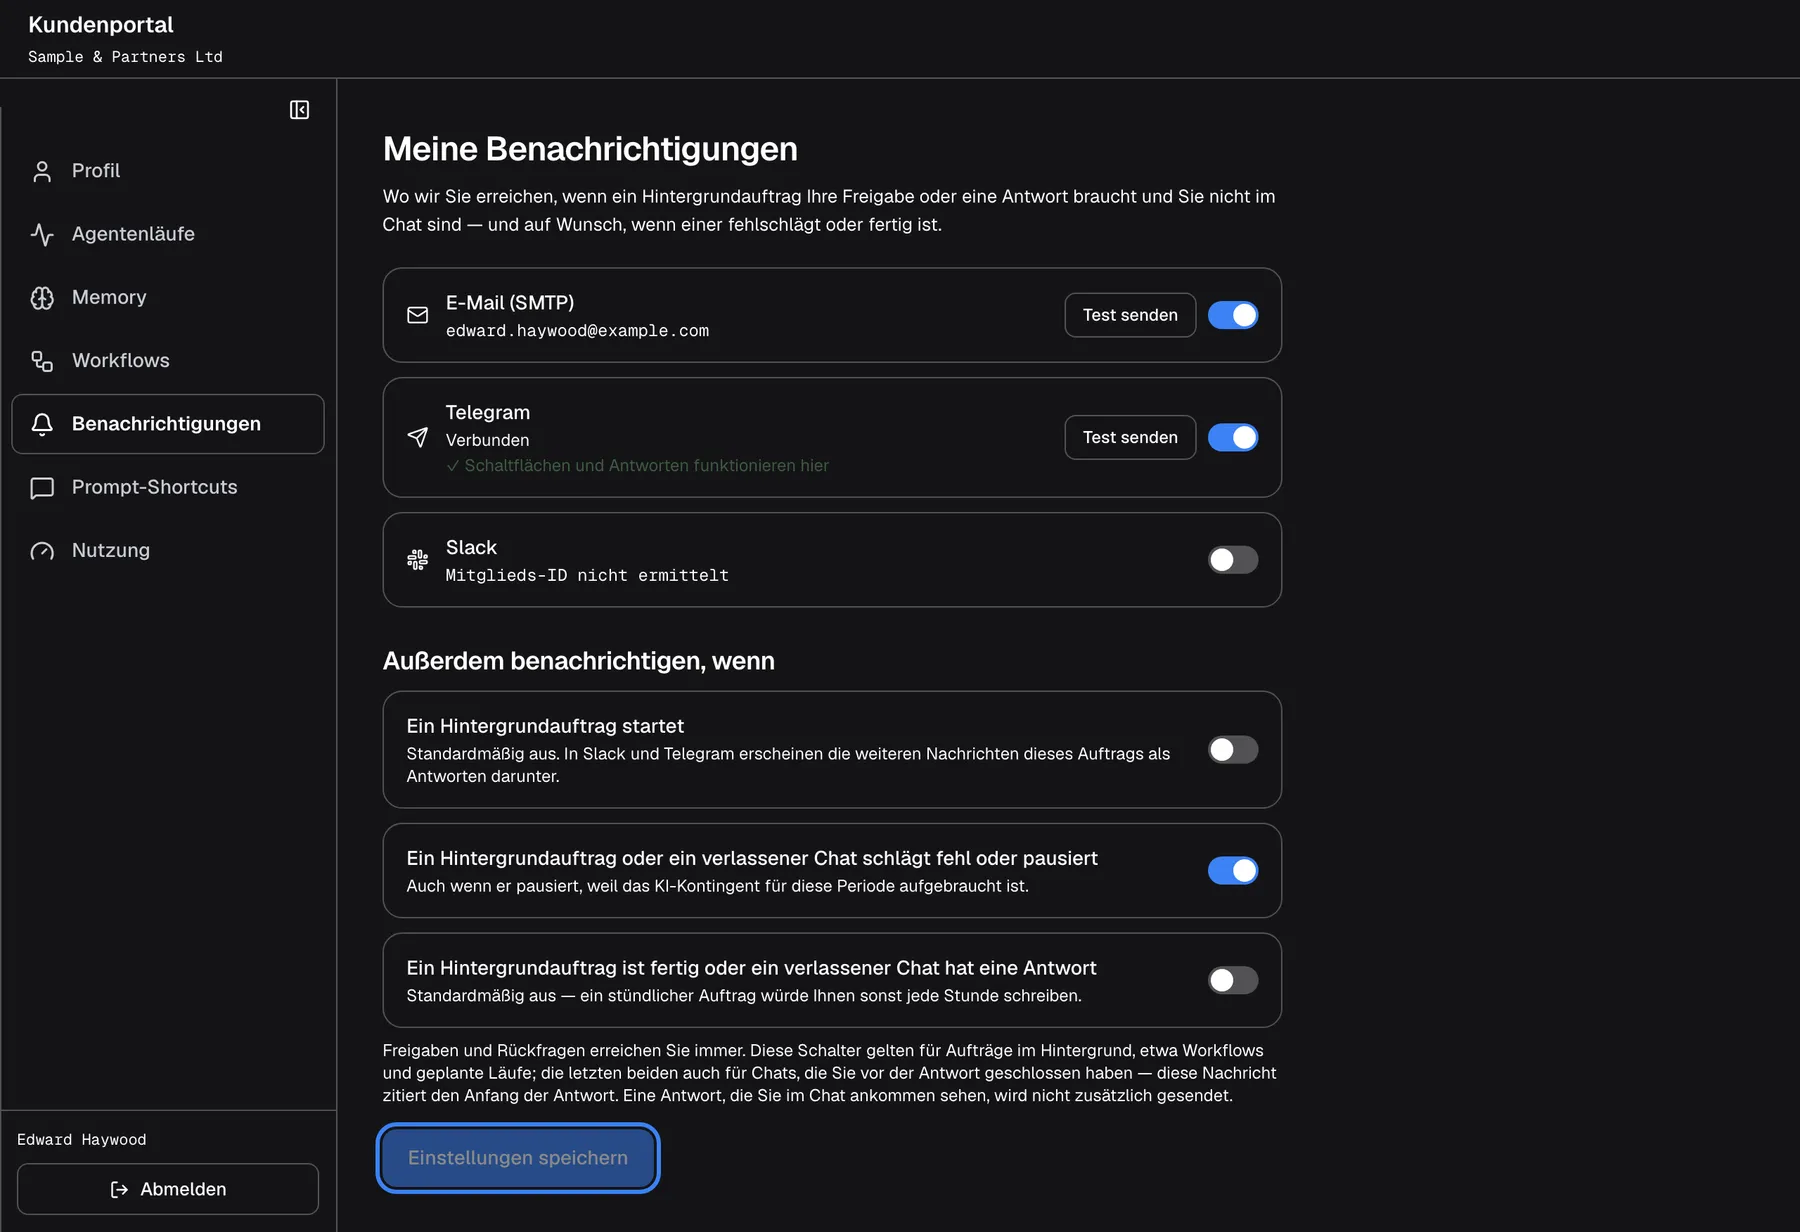Enable the Slack notification toggle
The image size is (1800, 1232).
pos(1233,560)
